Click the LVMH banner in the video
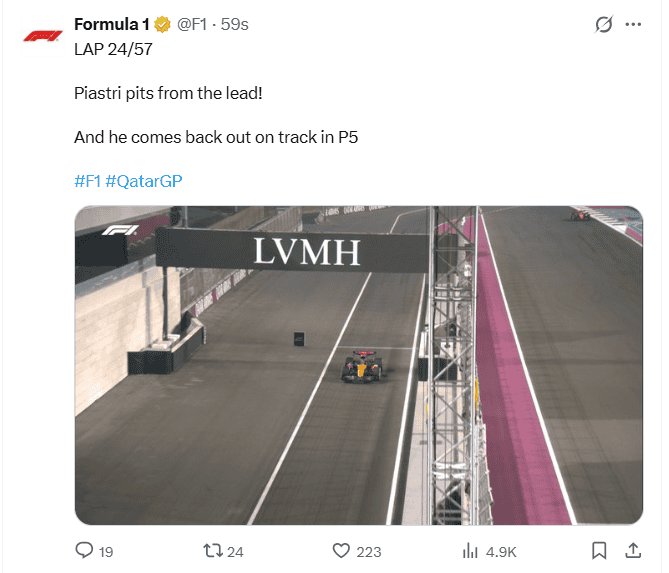 pos(306,252)
